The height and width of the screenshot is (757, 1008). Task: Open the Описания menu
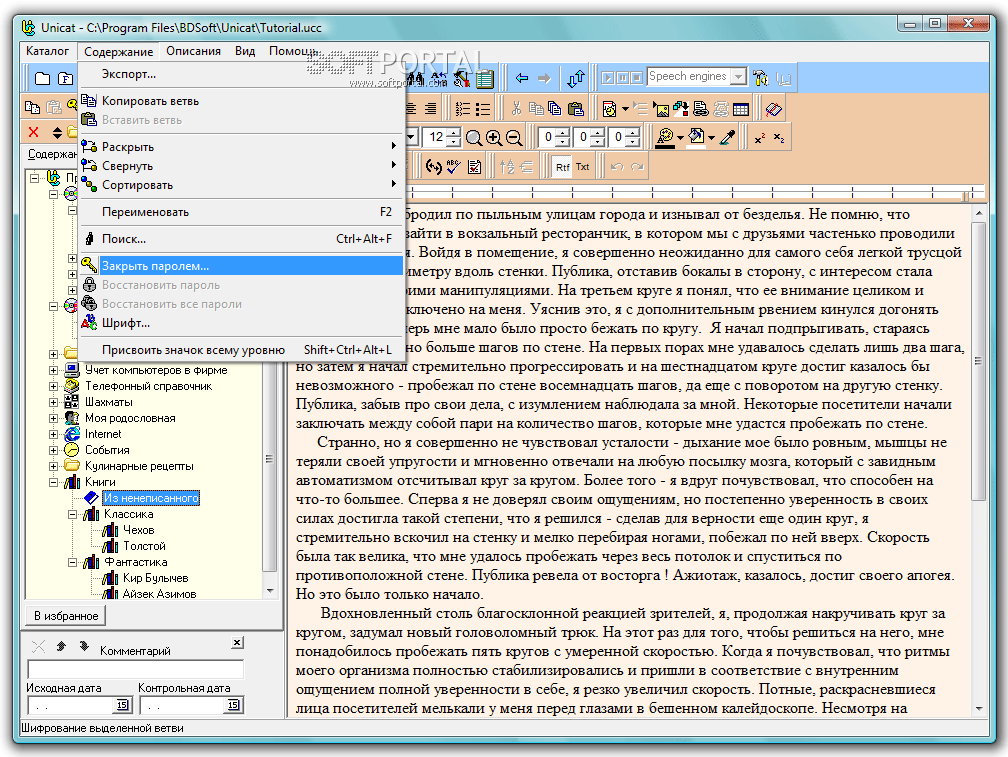tap(193, 51)
